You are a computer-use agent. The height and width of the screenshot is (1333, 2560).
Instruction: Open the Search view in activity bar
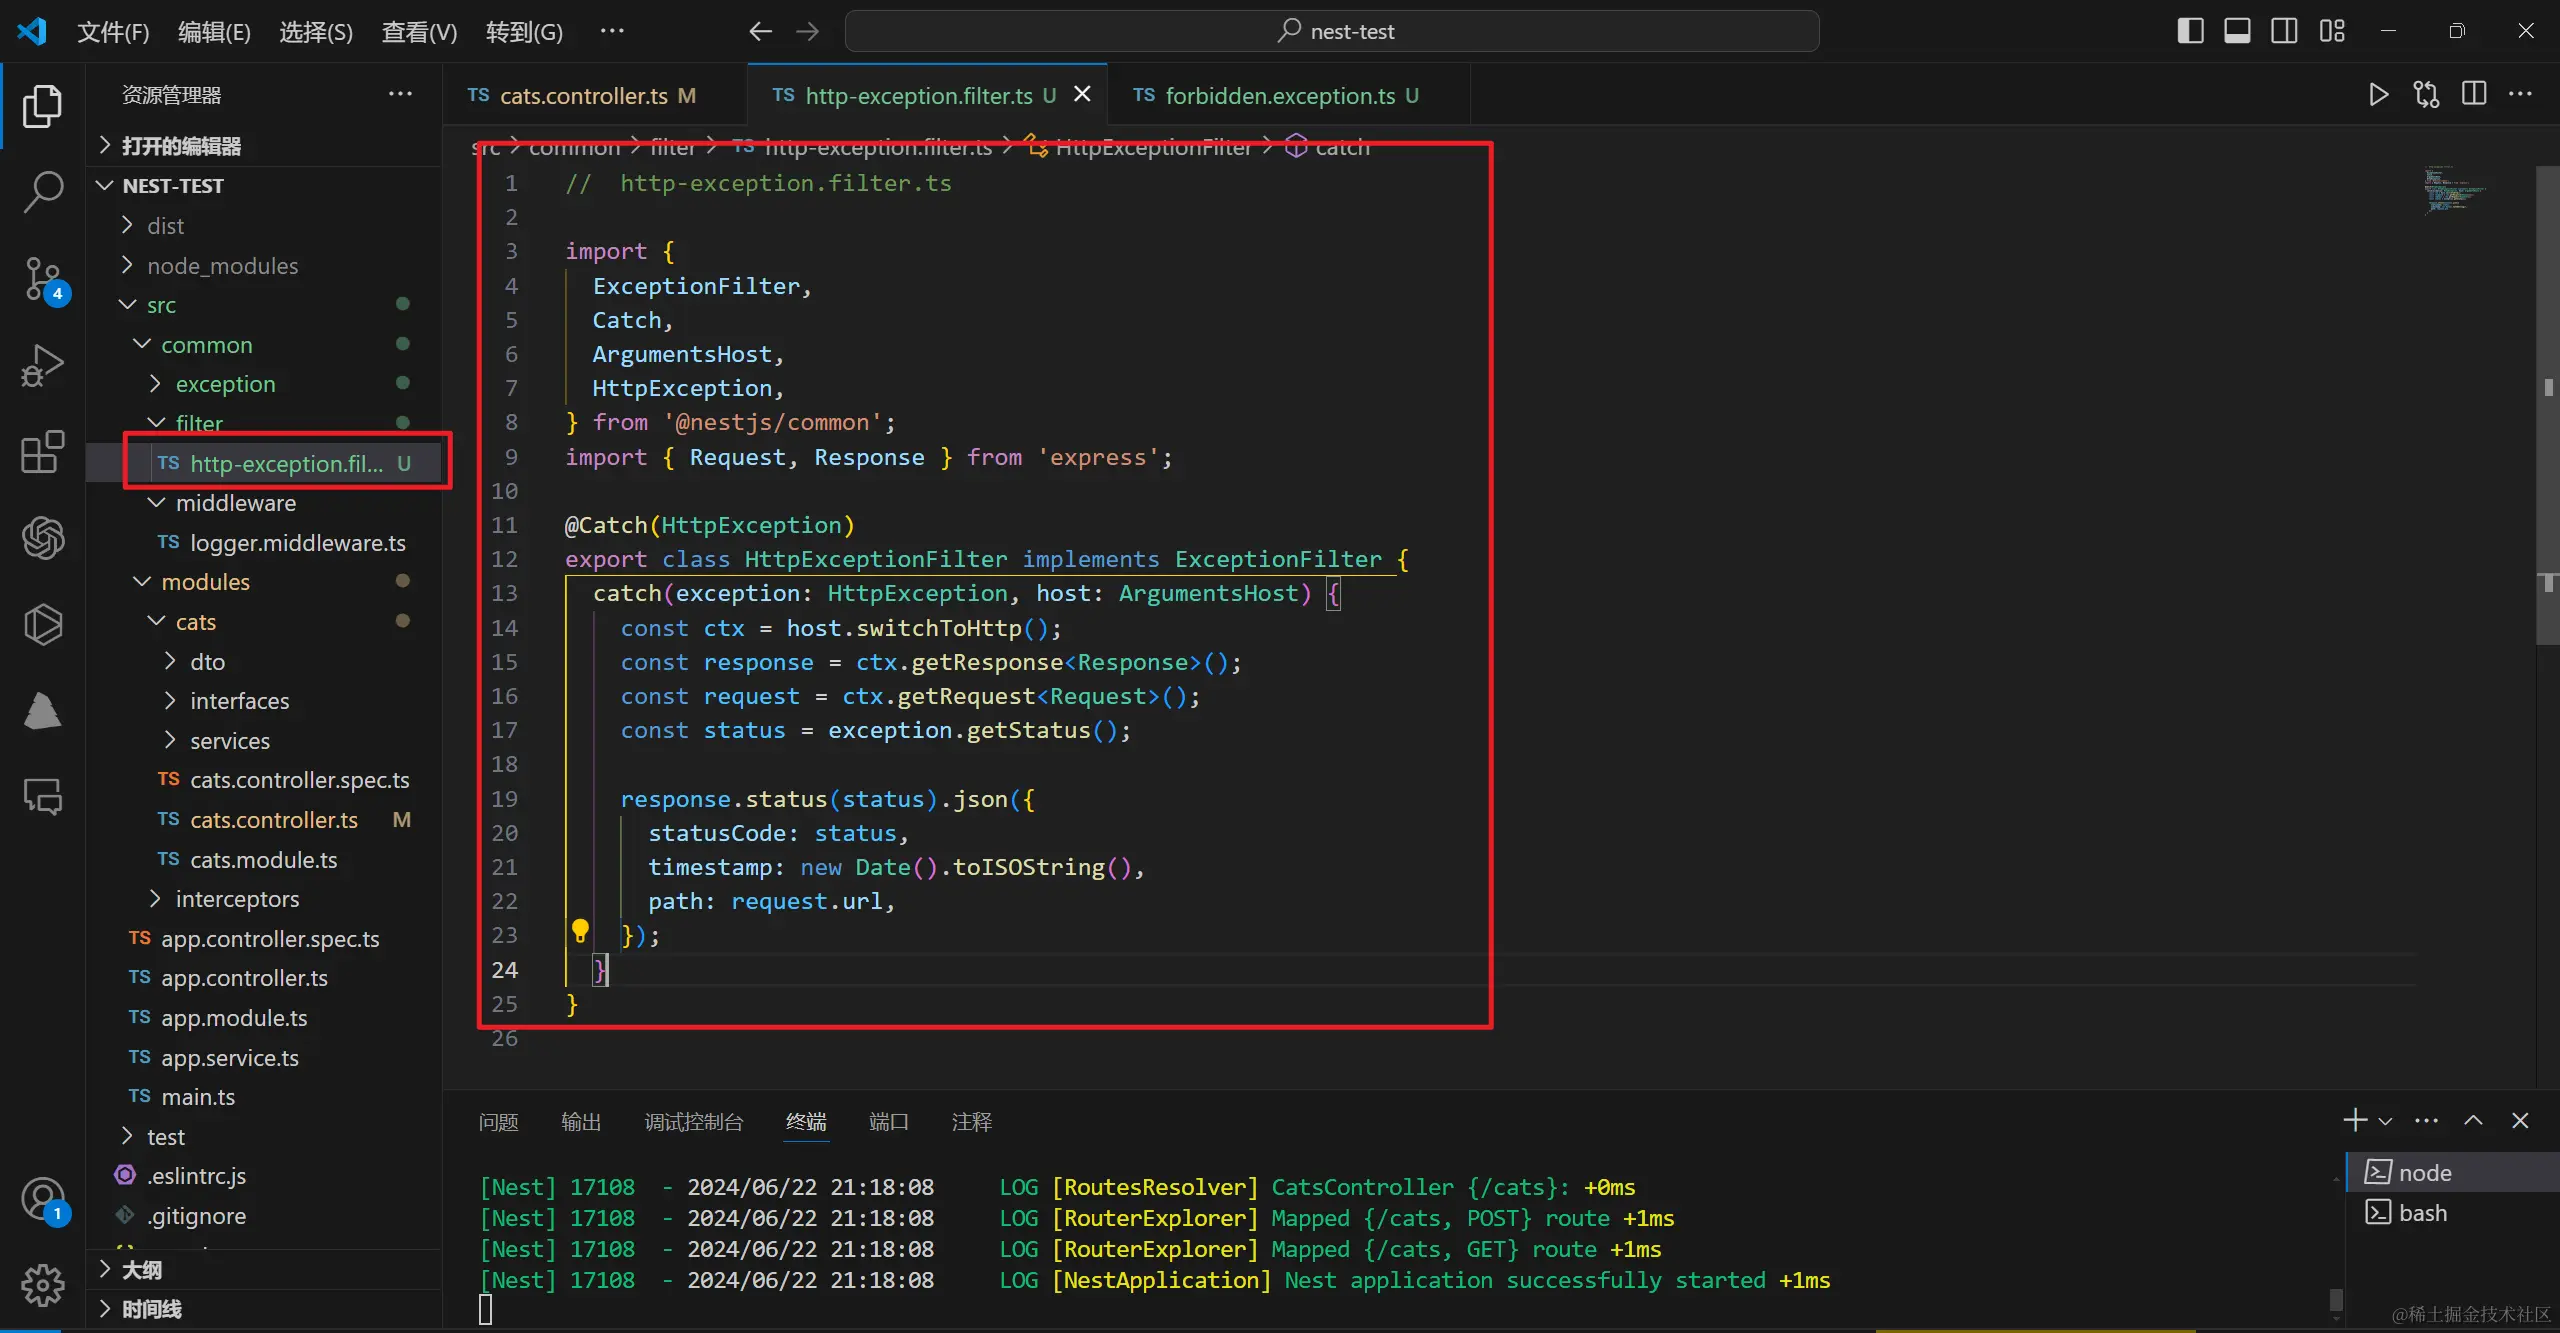coord(42,191)
